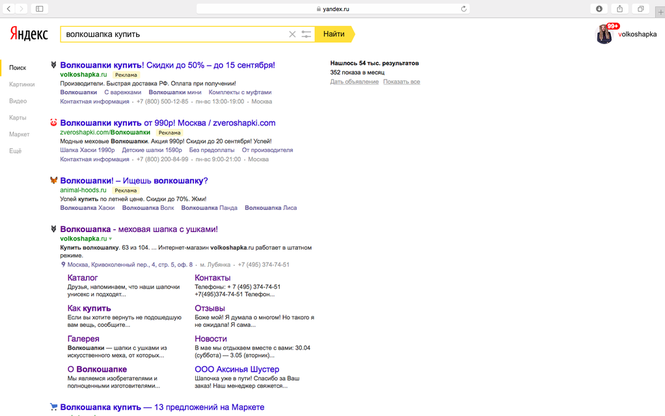Switch to the Видео tab
Viewport: 665px width, 416px height.
(18, 101)
